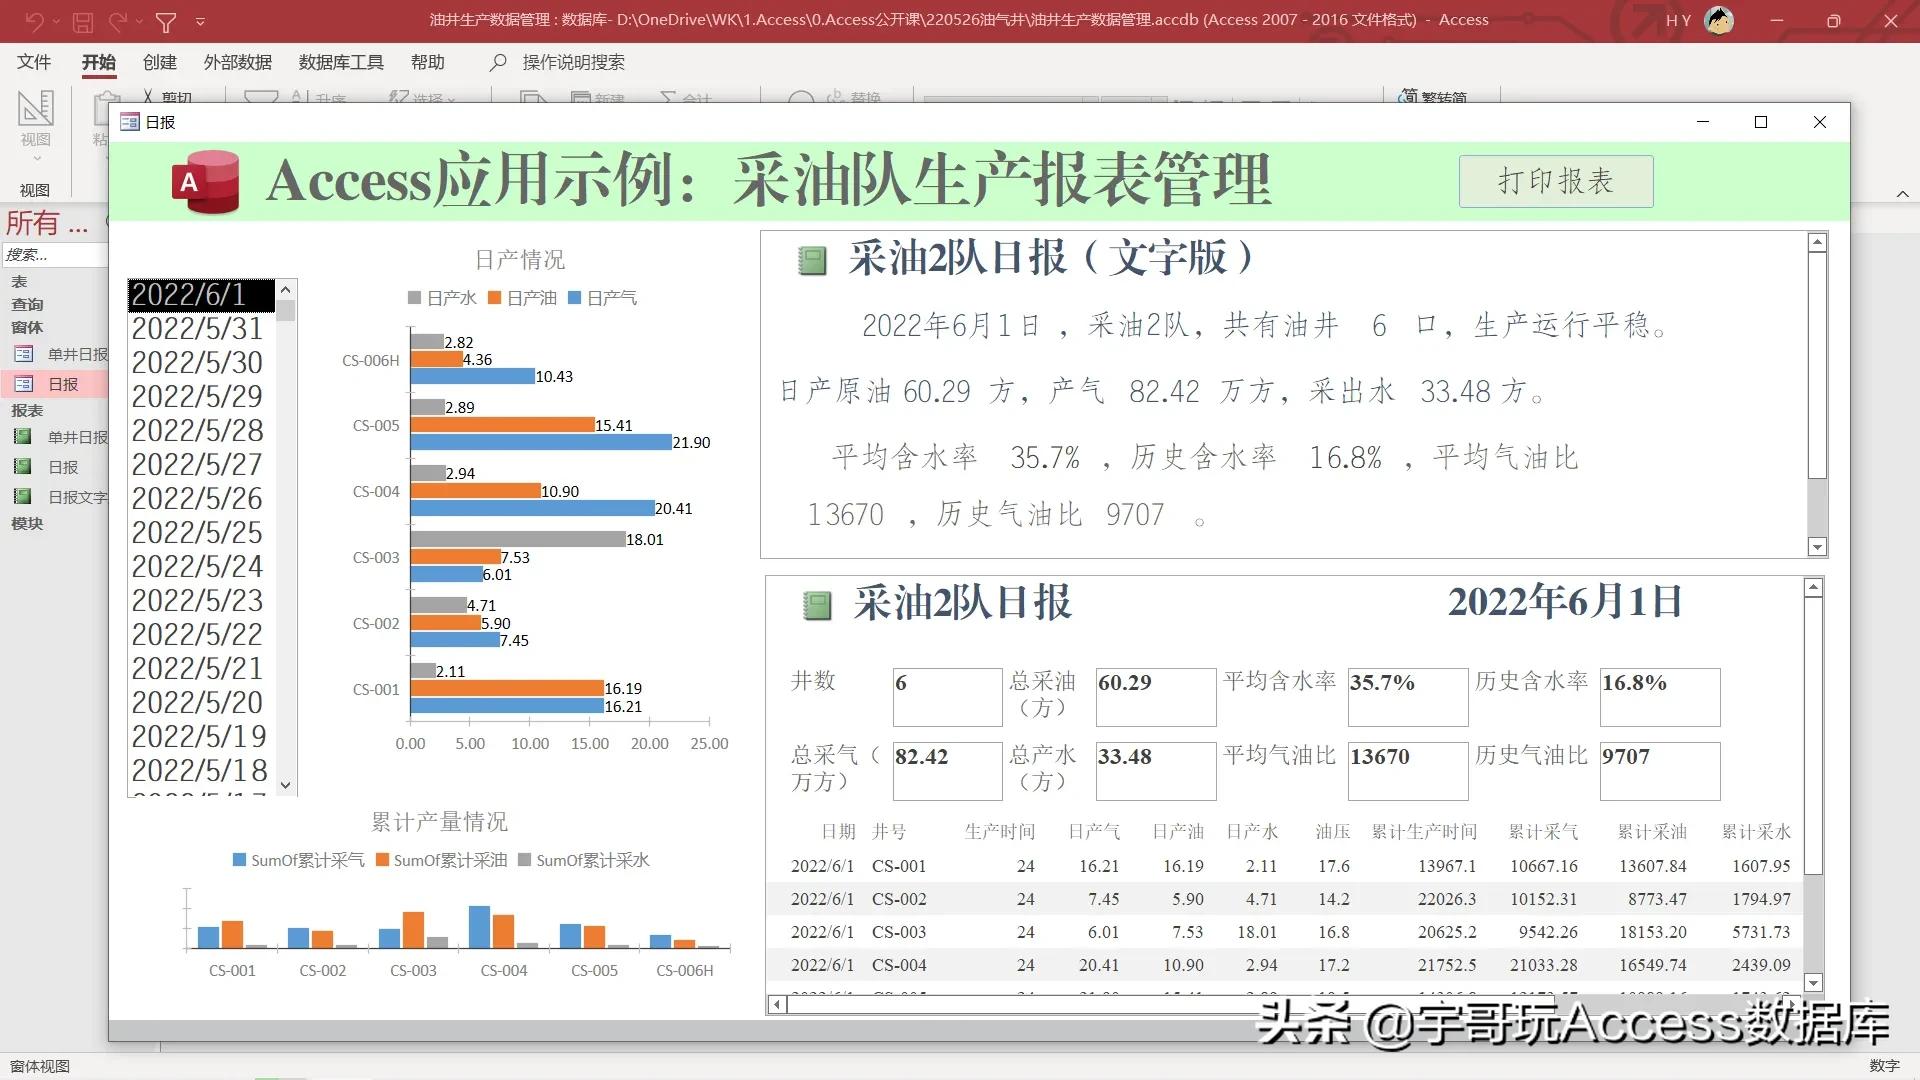Toggle the Filter icon on quick access toolbar

[167, 21]
